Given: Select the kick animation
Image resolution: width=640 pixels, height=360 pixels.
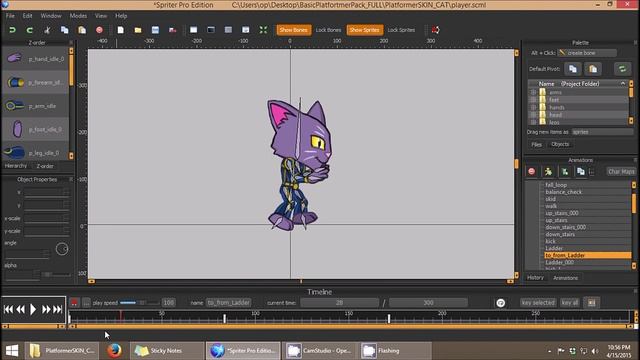Looking at the screenshot, I should 550,241.
